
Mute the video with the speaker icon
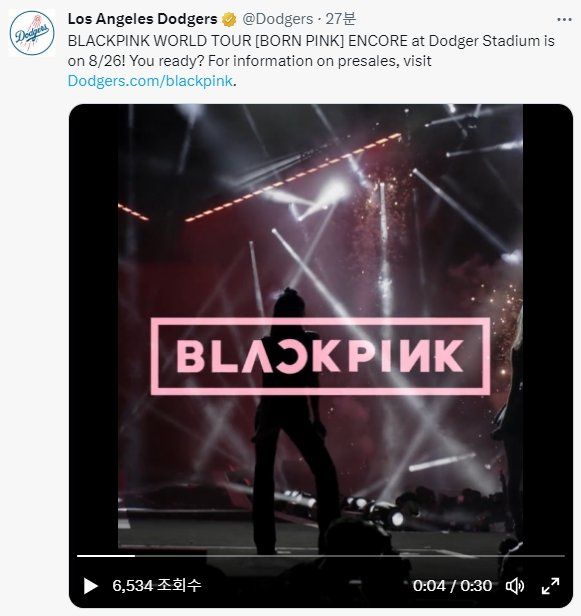point(515,586)
